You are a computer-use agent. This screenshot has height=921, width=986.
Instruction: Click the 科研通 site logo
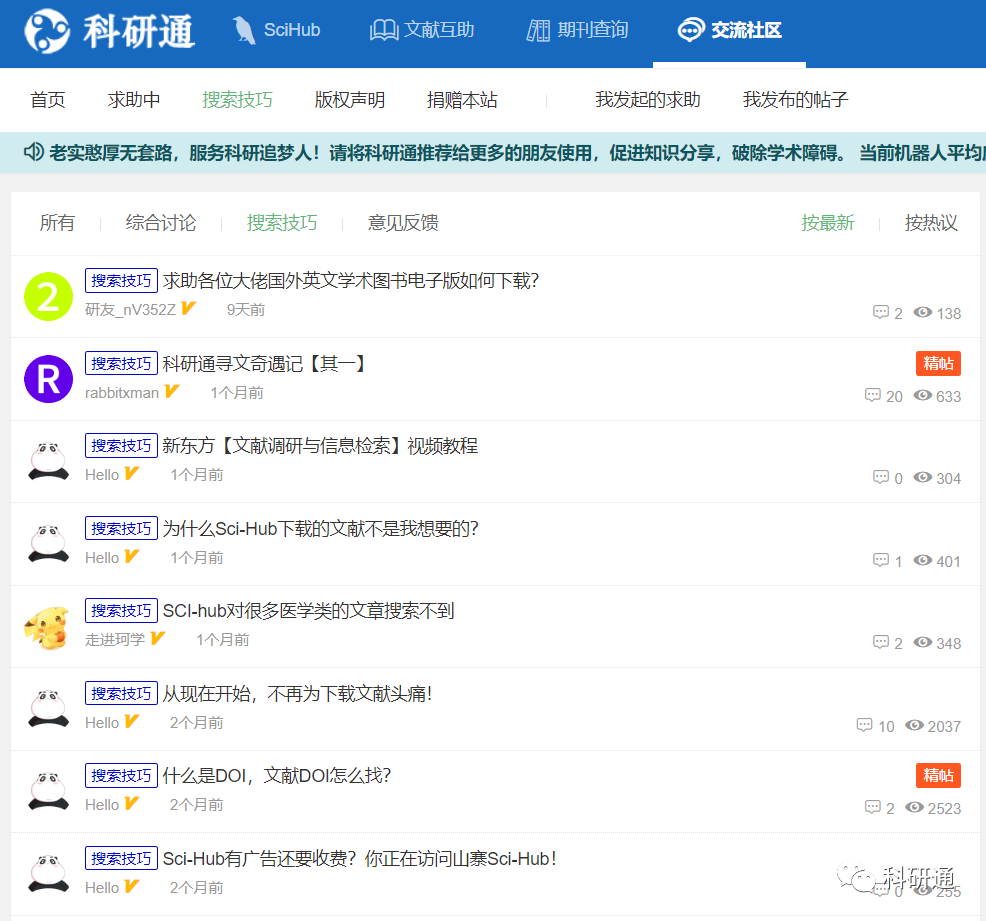[109, 31]
